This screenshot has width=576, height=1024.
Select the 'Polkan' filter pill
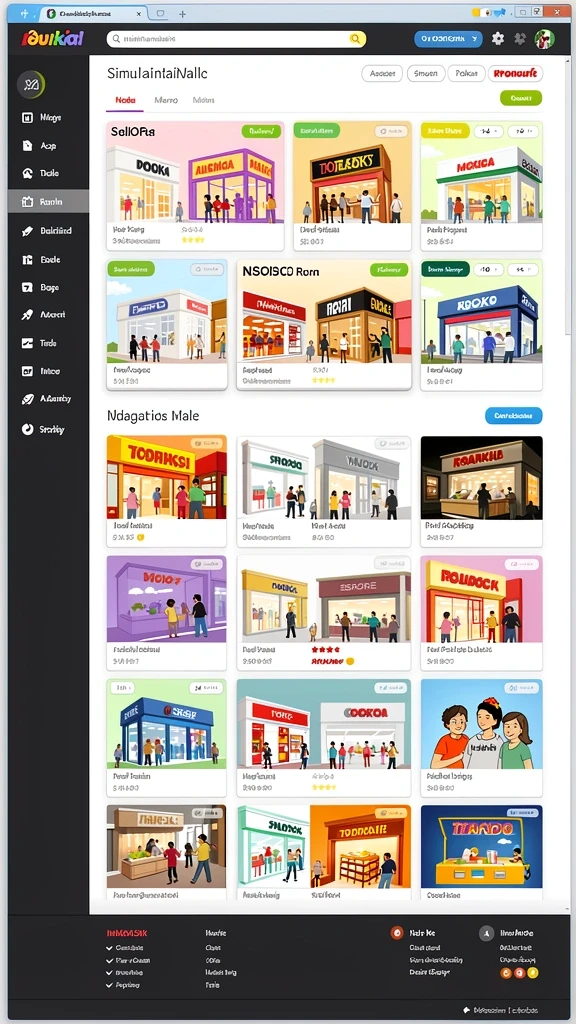(x=466, y=74)
